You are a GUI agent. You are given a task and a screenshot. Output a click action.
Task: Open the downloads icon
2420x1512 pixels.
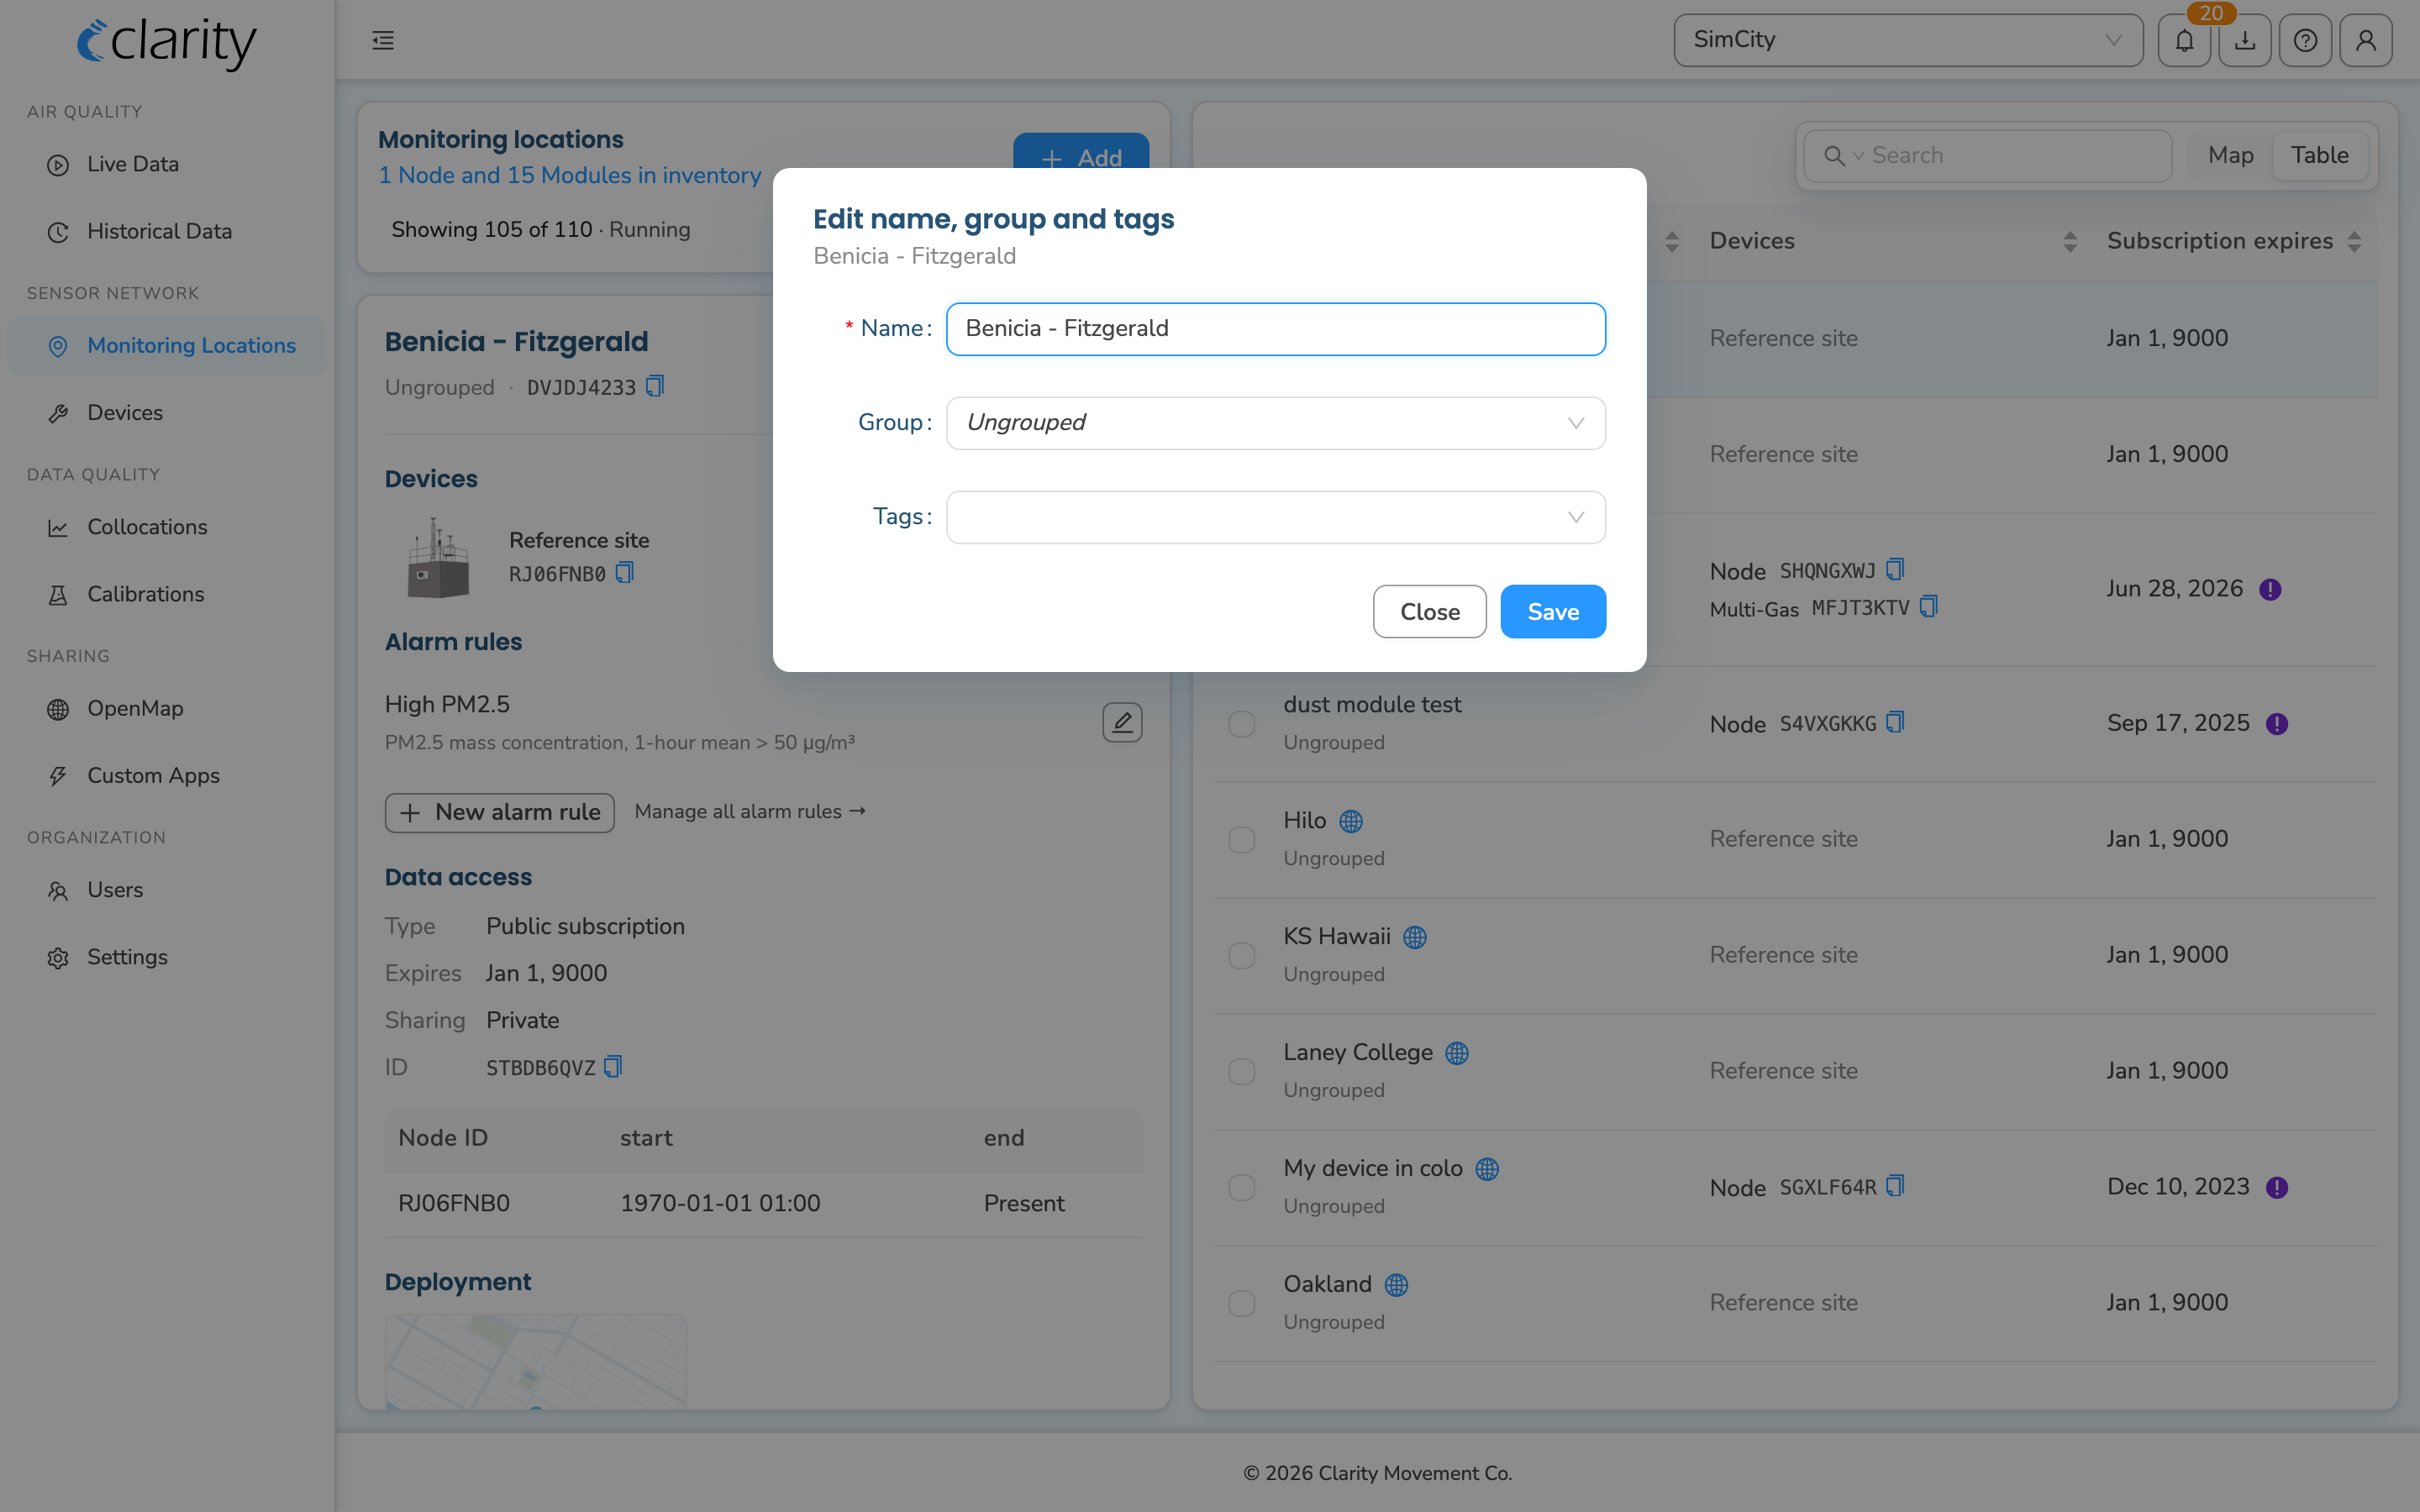(x=2245, y=40)
